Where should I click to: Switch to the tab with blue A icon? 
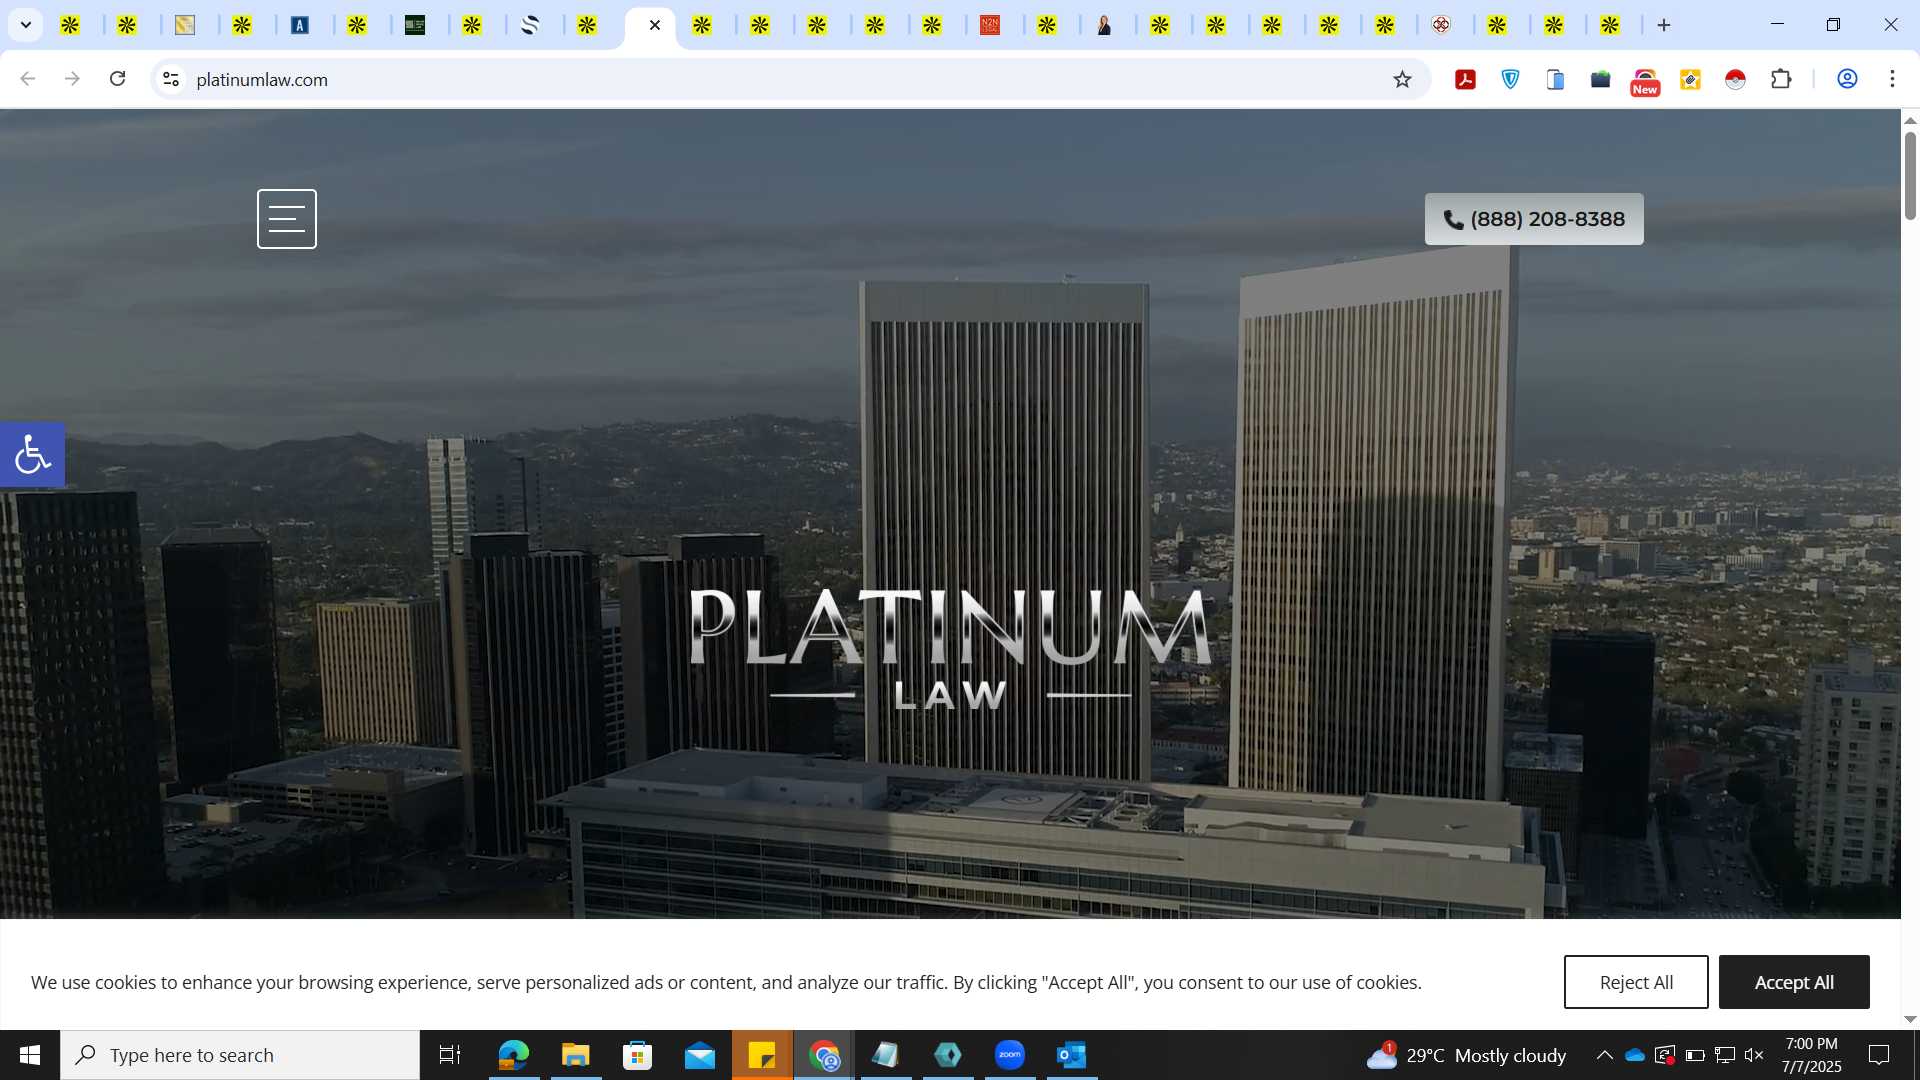tap(300, 25)
